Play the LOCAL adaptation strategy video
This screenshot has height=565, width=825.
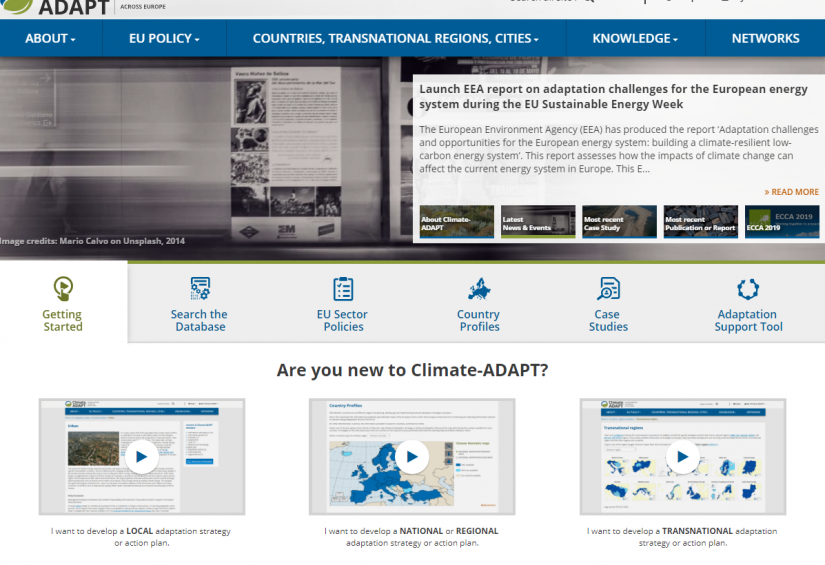coord(142,457)
